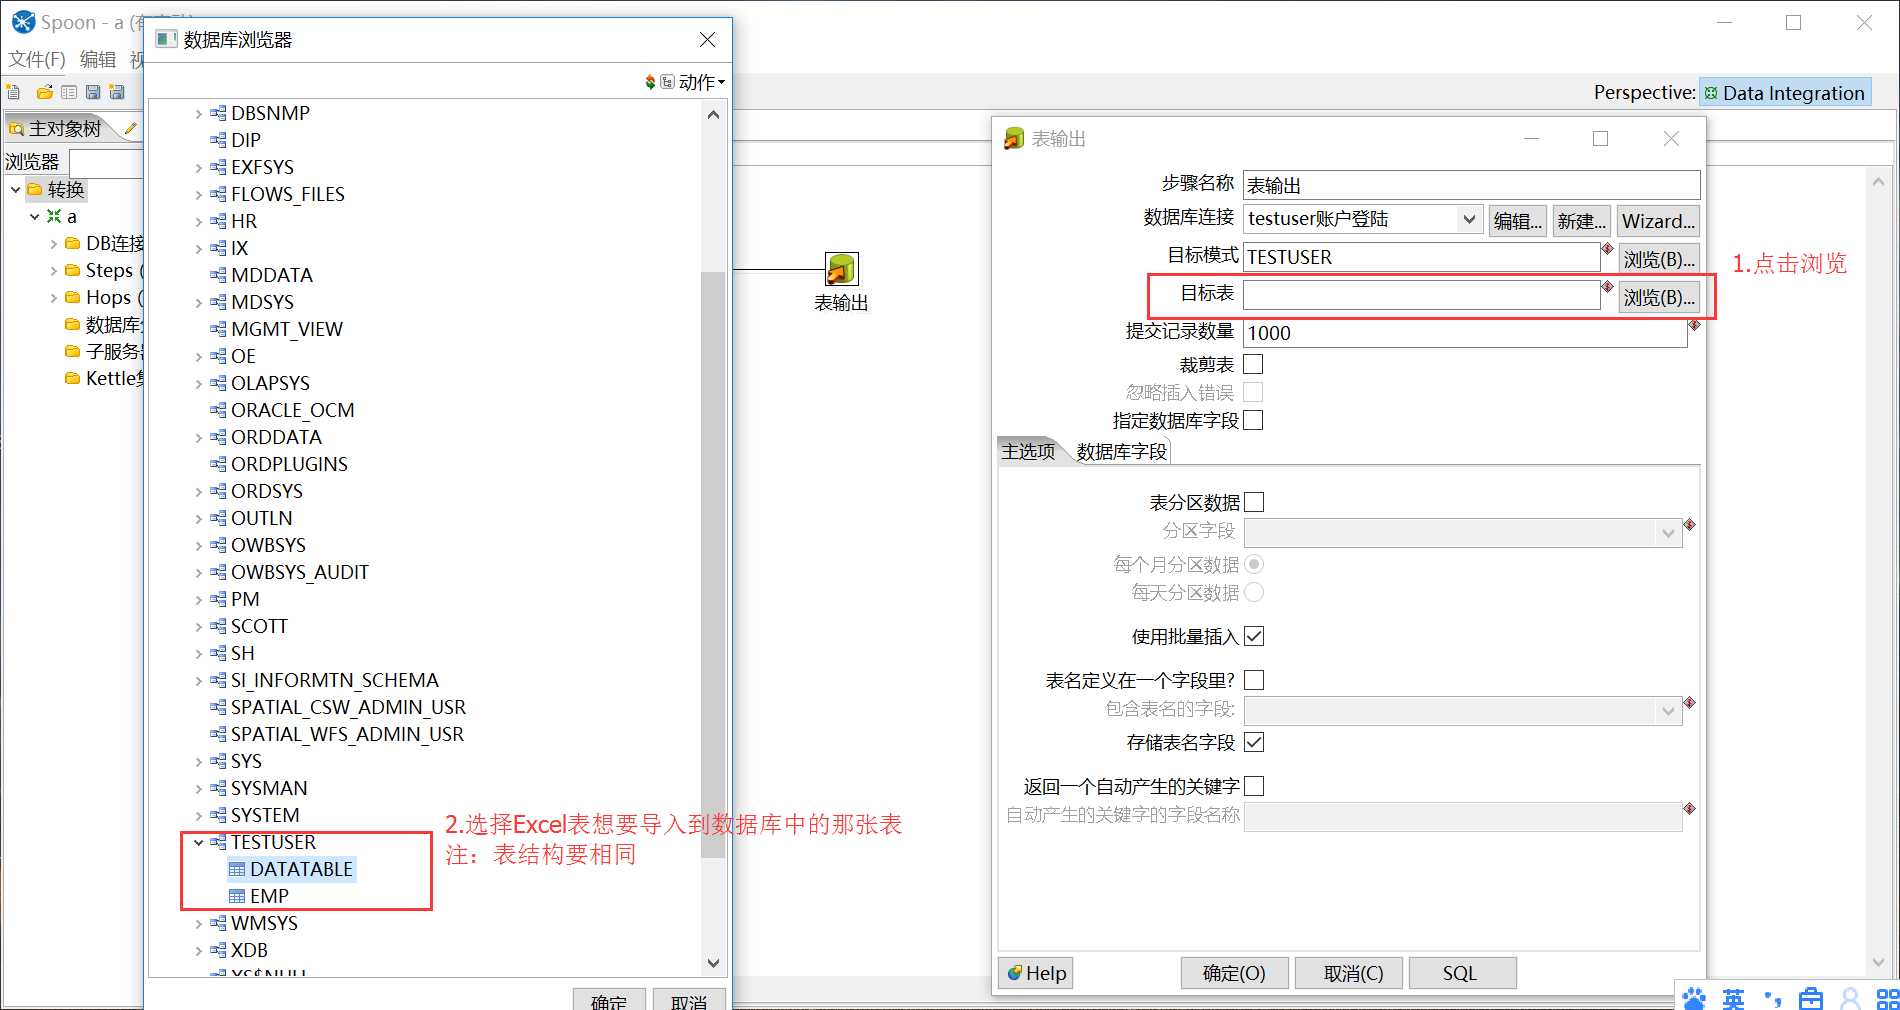The height and width of the screenshot is (1010, 1900).
Task: Toggle the 英 input language indicator
Action: (x=1734, y=998)
